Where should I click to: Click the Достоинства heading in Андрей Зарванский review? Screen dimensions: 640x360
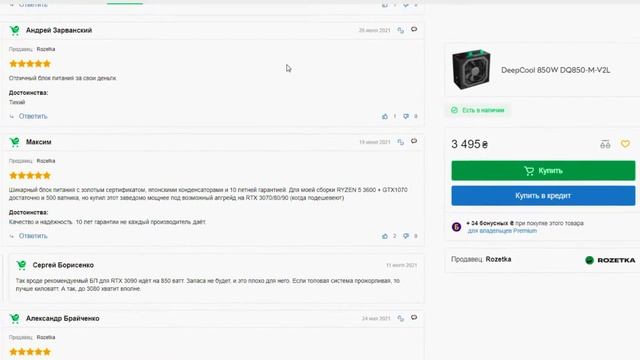click(29, 93)
